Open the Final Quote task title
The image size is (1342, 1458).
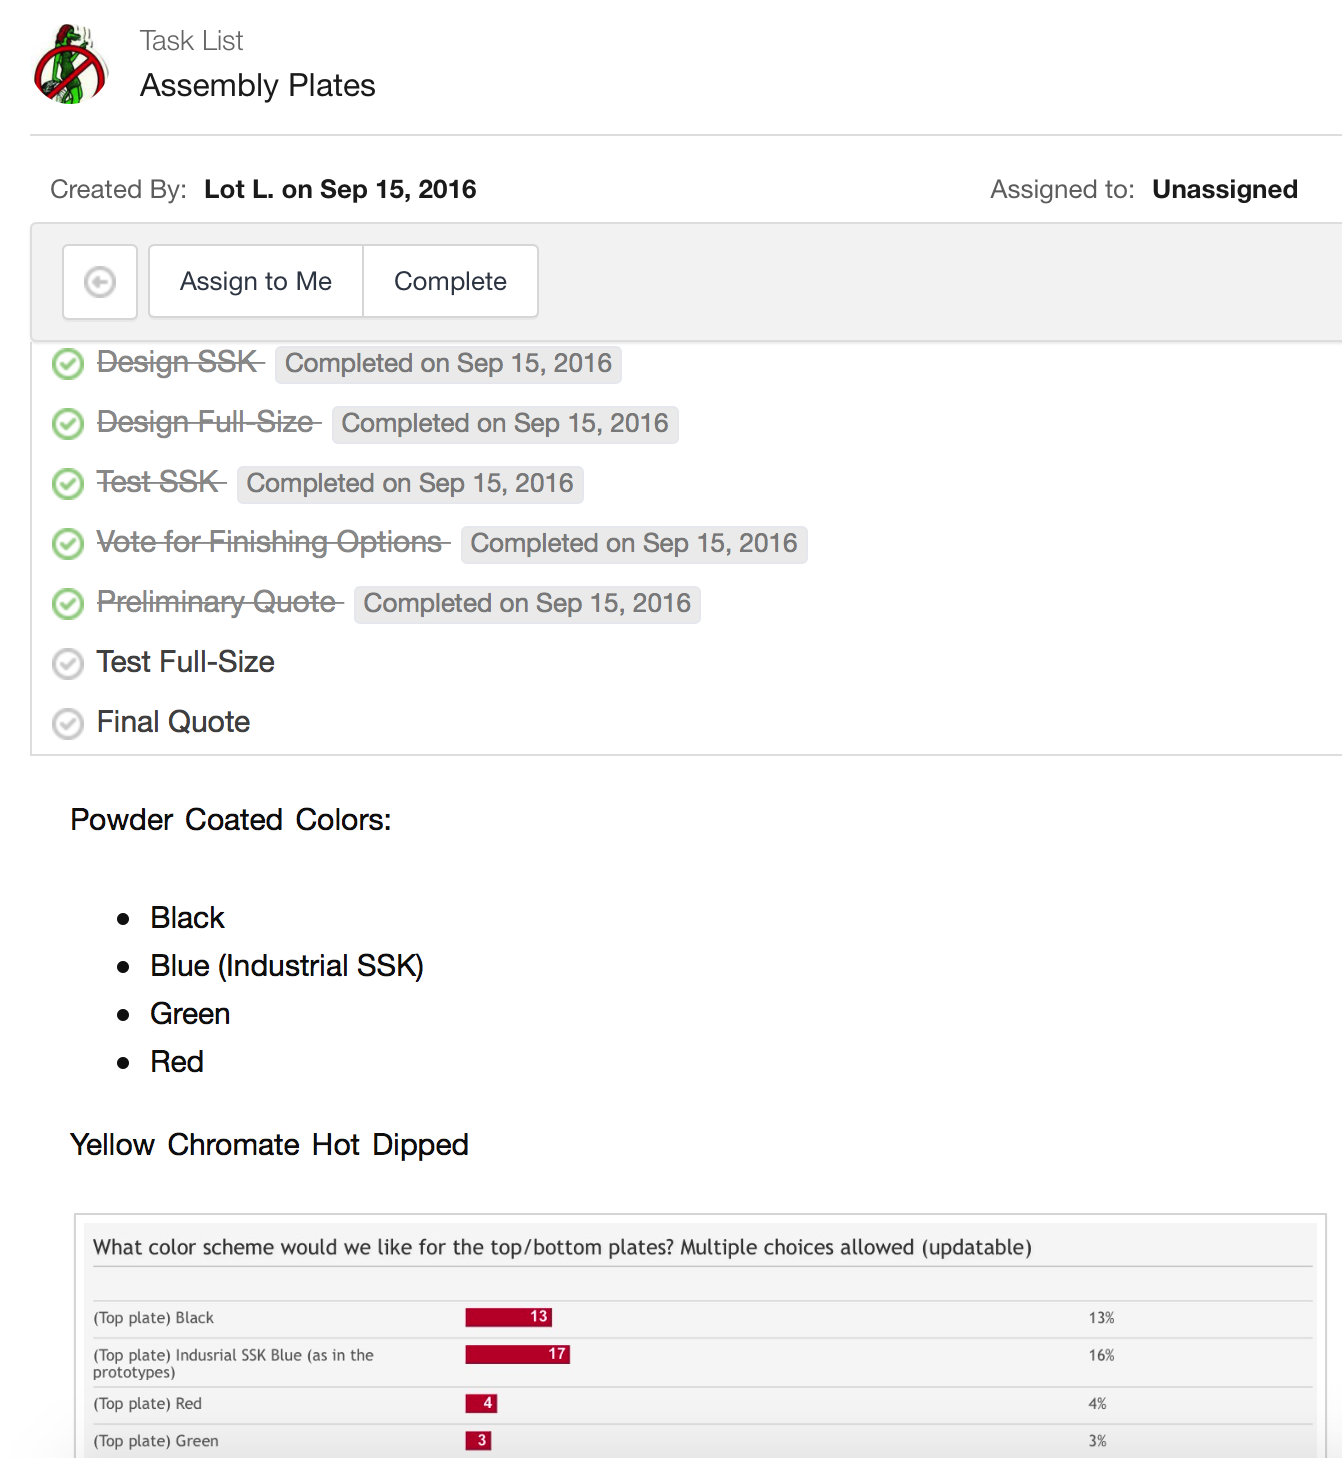coord(173,722)
